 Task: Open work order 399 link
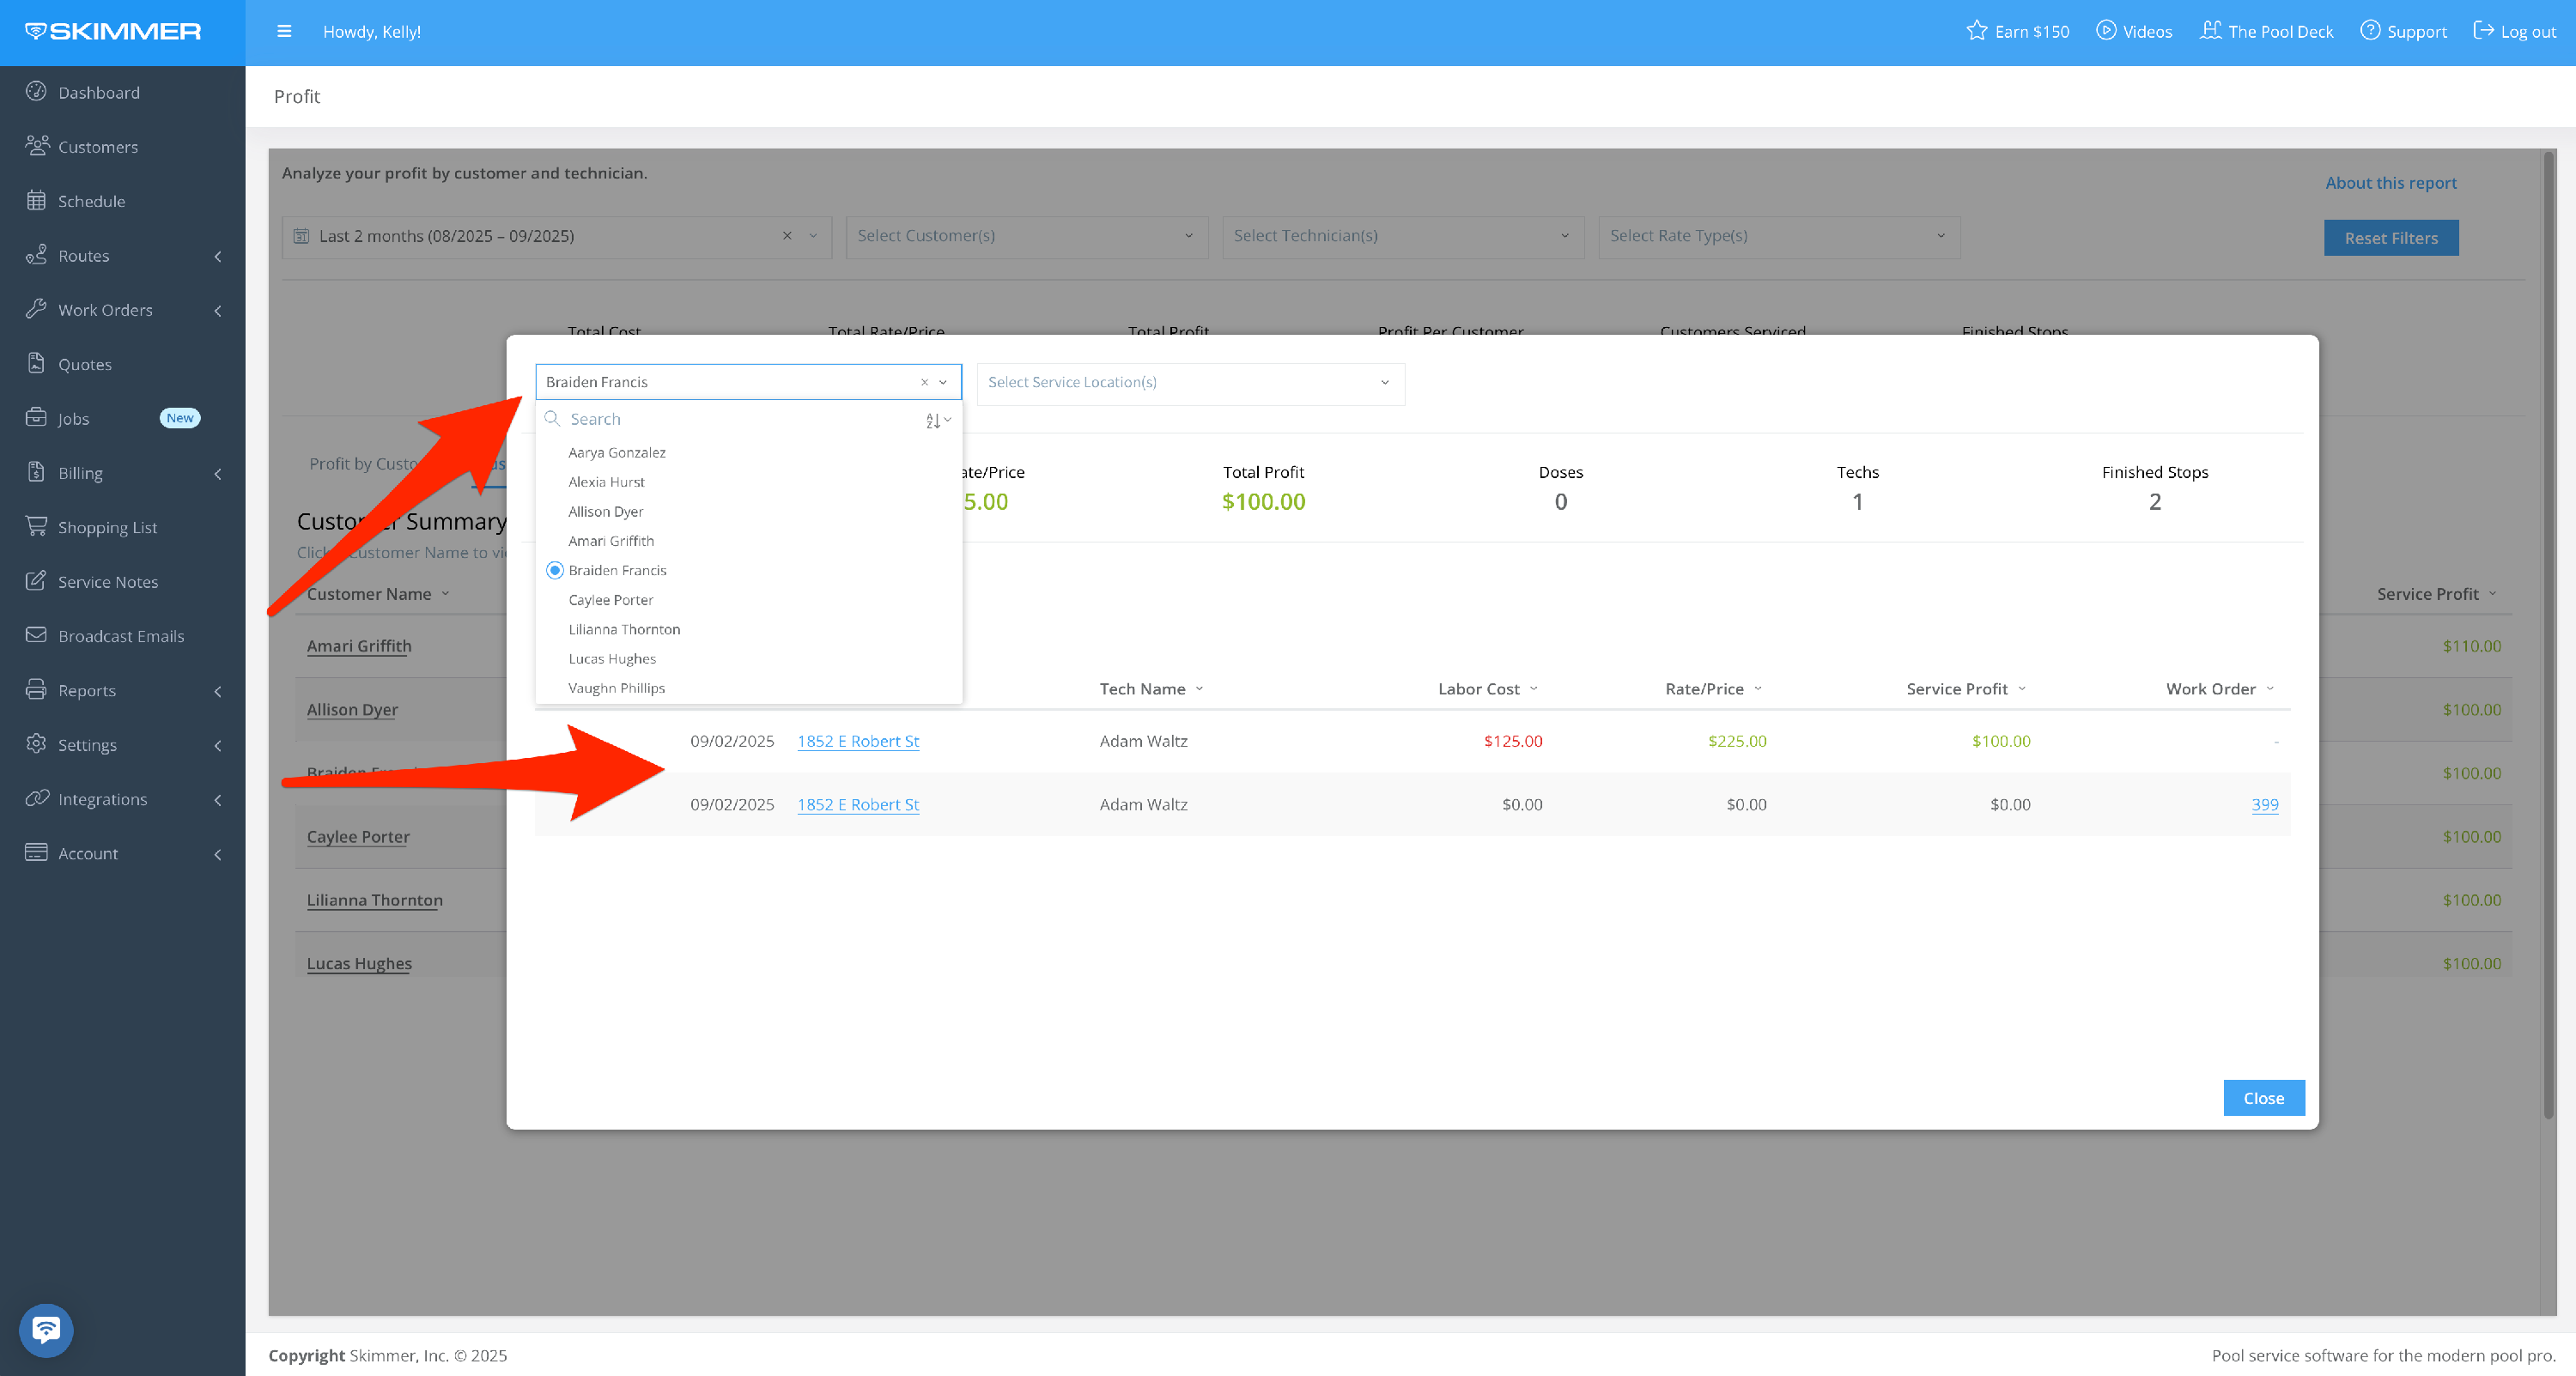click(2264, 805)
